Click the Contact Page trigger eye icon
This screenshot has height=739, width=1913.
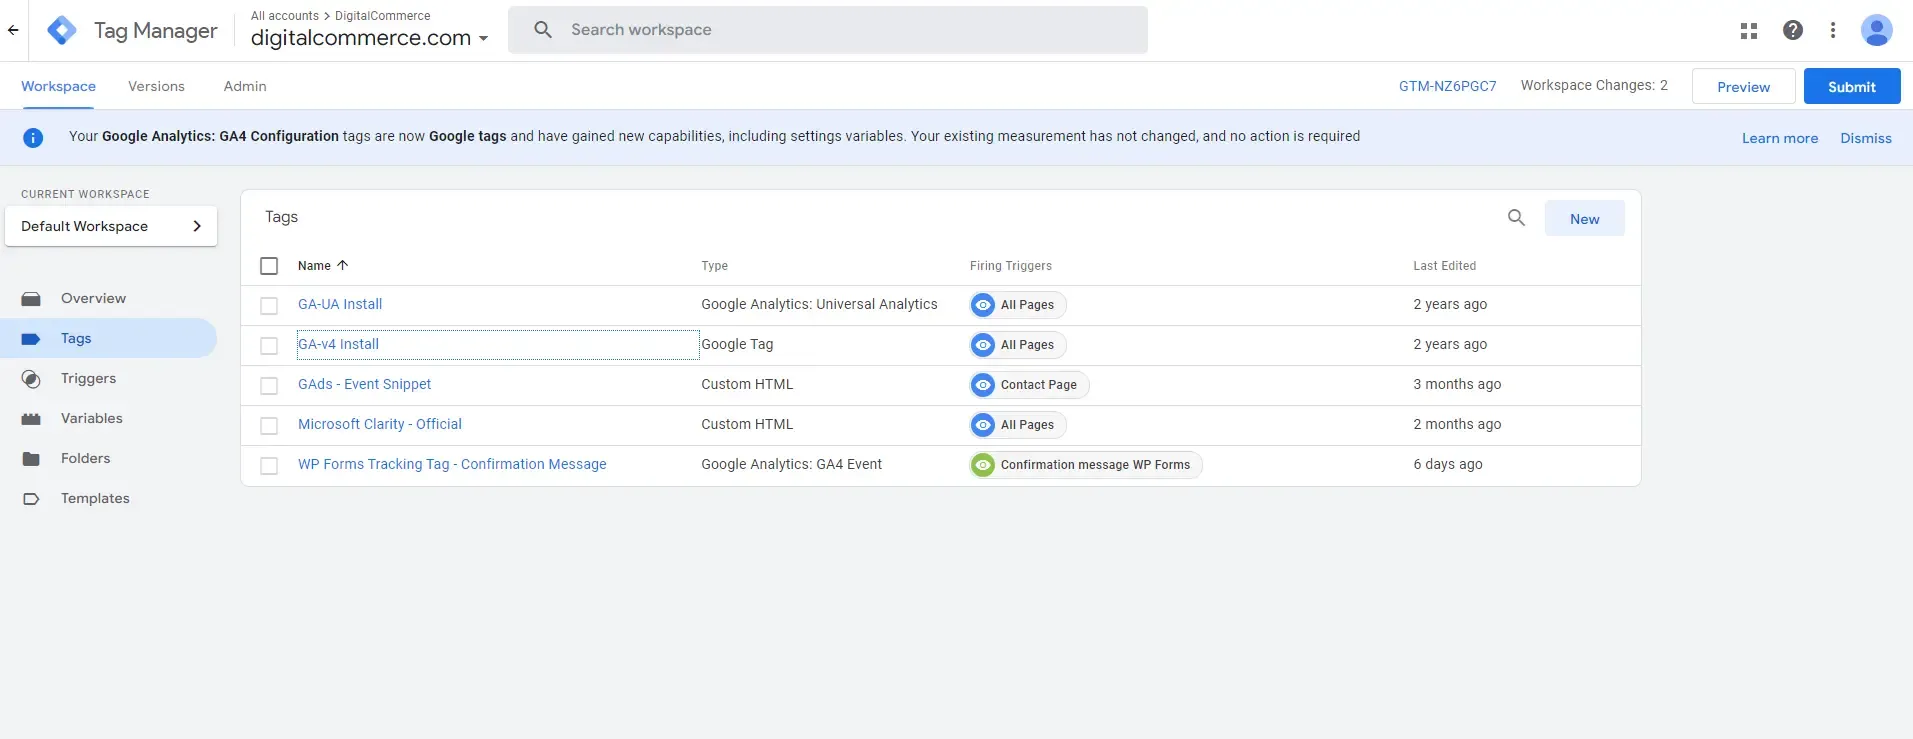tap(984, 385)
